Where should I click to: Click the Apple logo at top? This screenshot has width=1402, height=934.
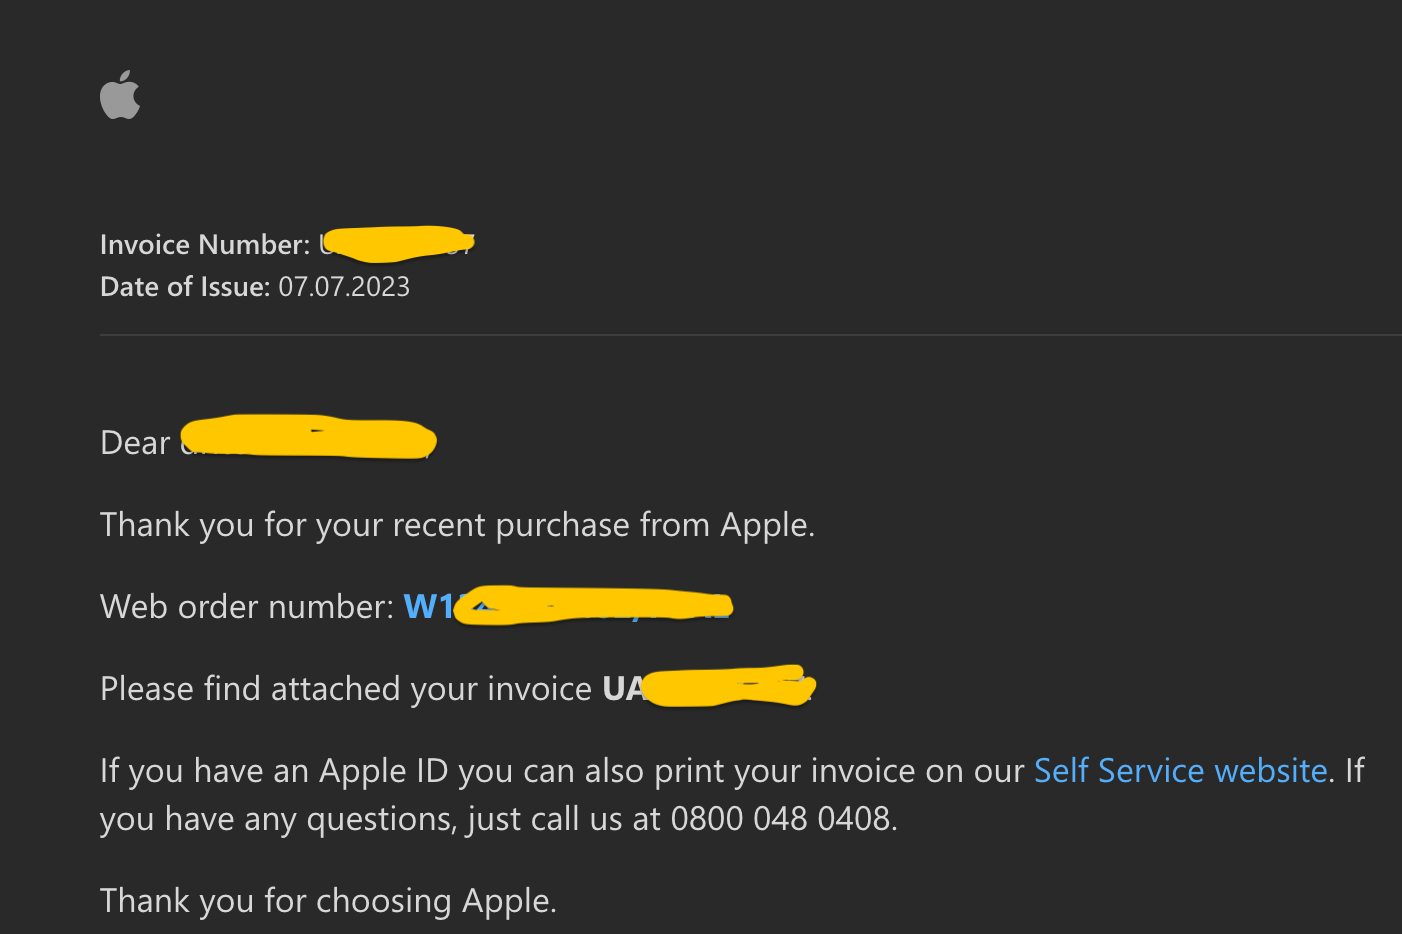tap(120, 96)
